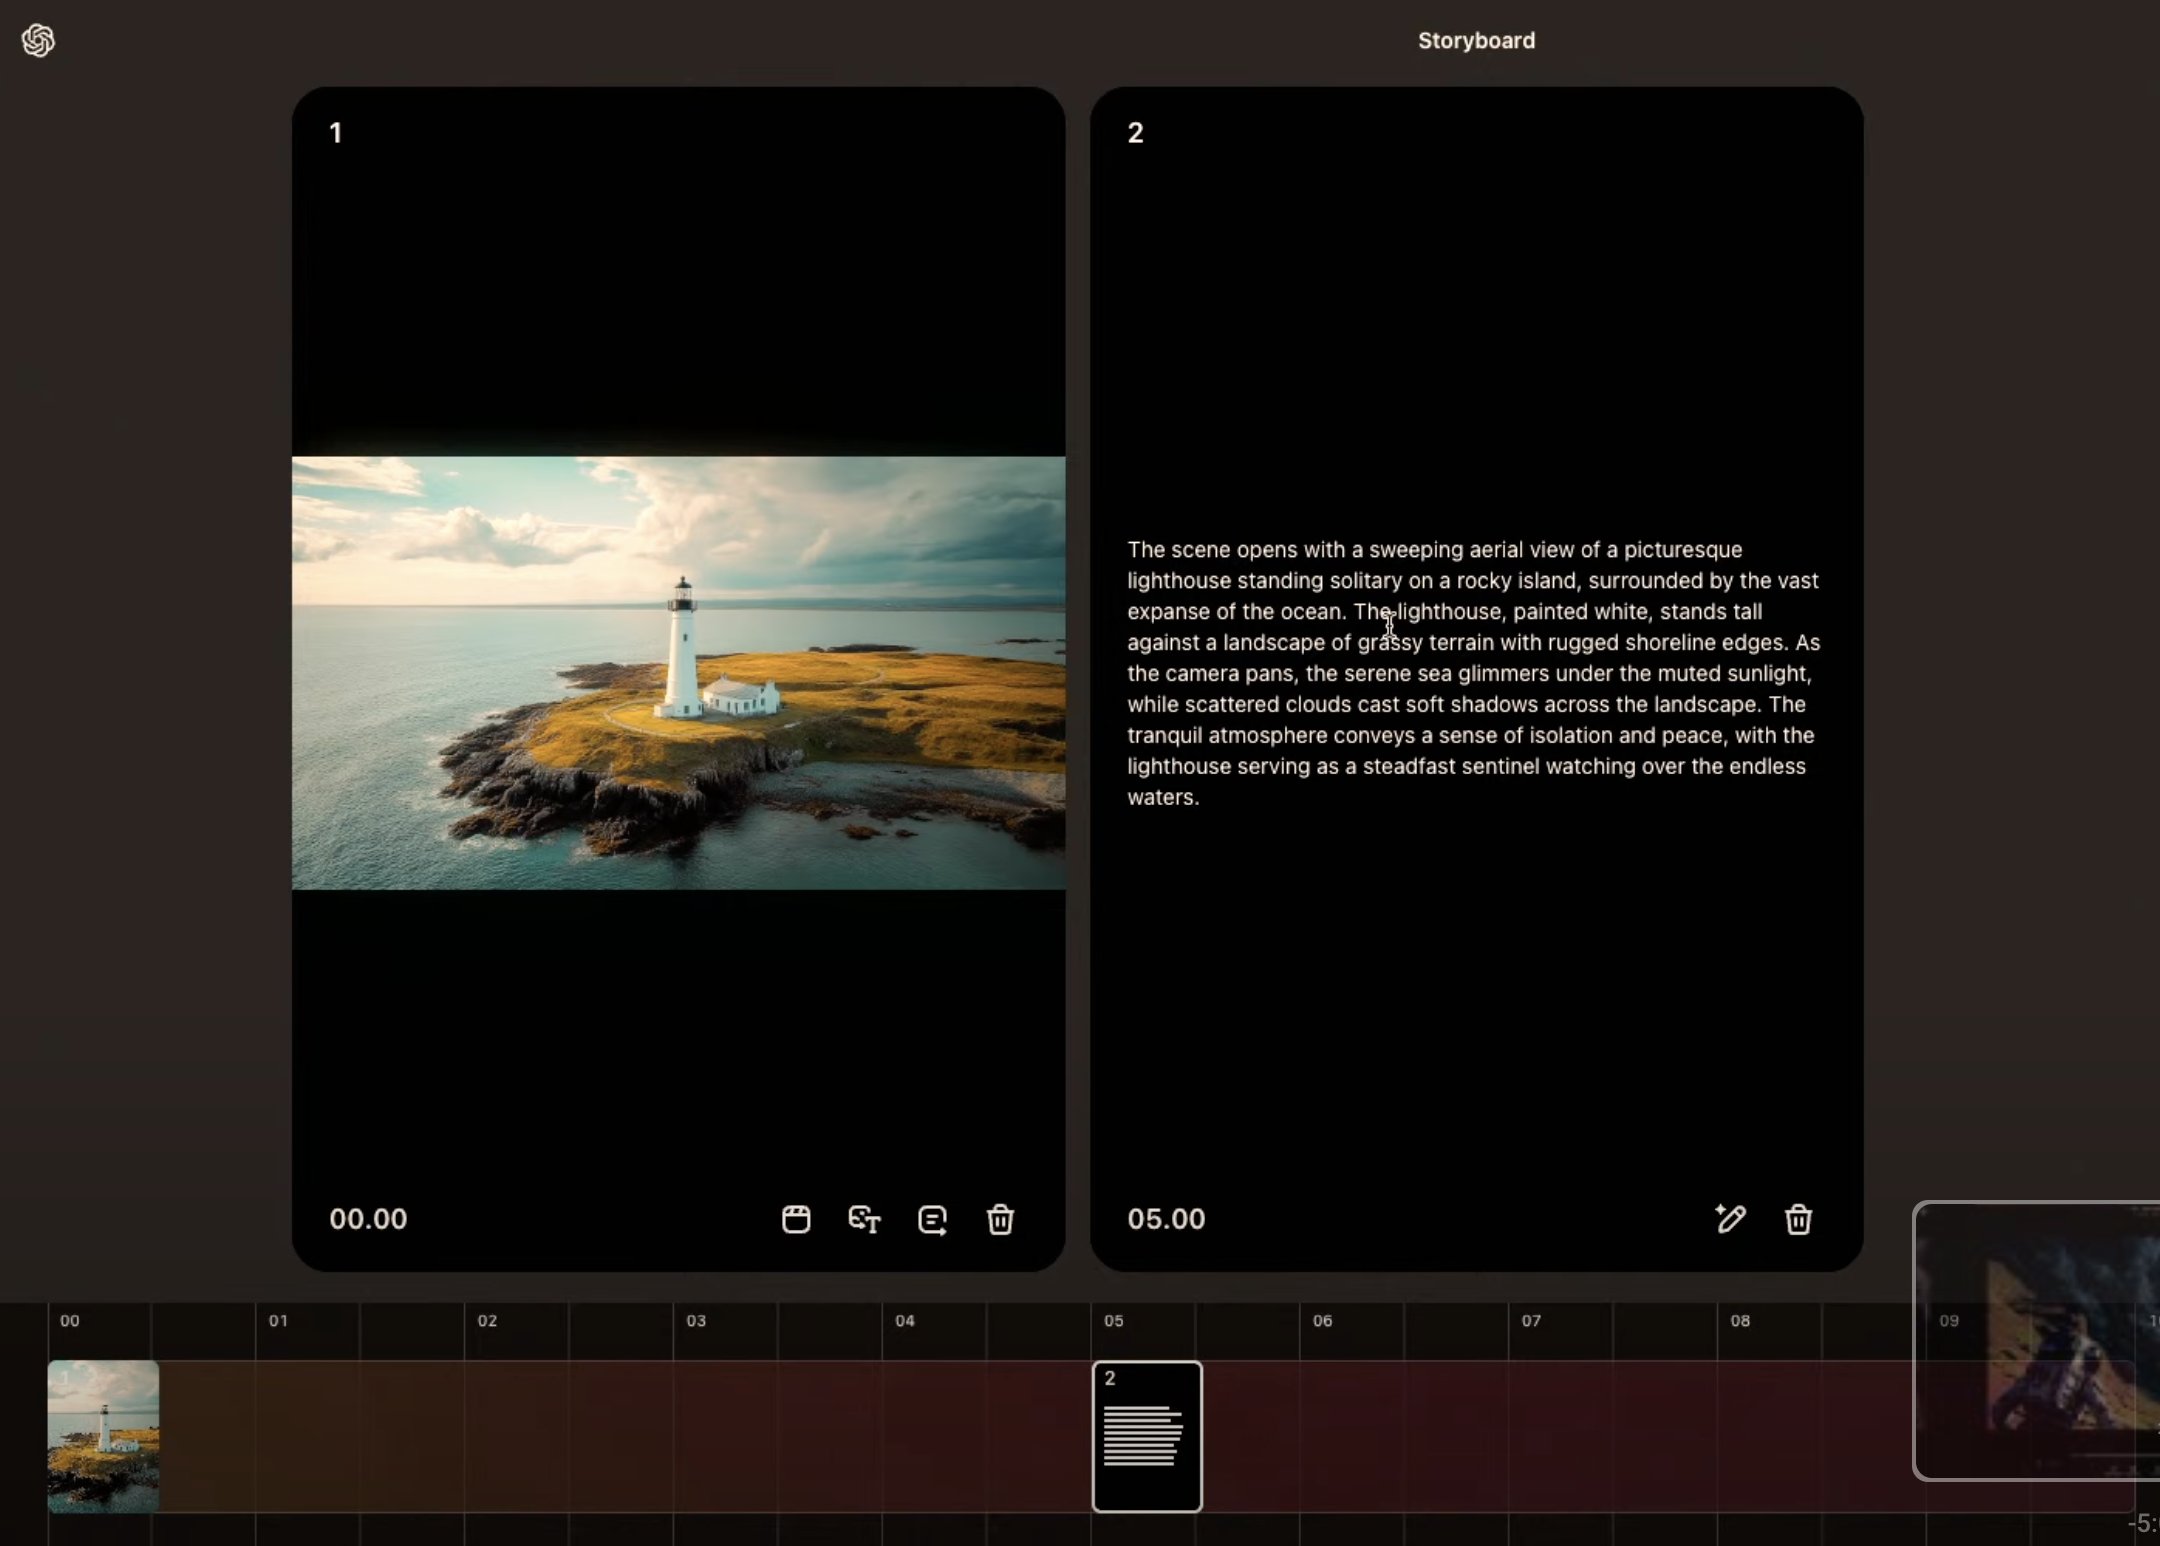Click the 05.00 timestamp on card 2

click(1166, 1219)
